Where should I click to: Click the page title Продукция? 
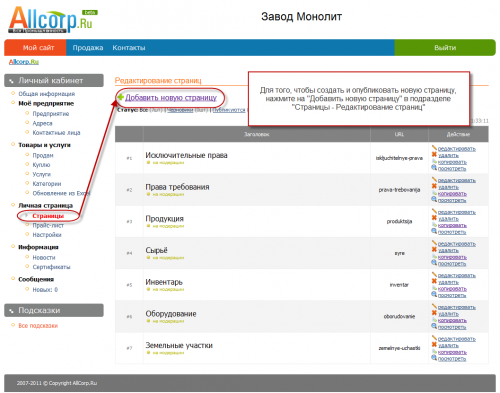[164, 219]
